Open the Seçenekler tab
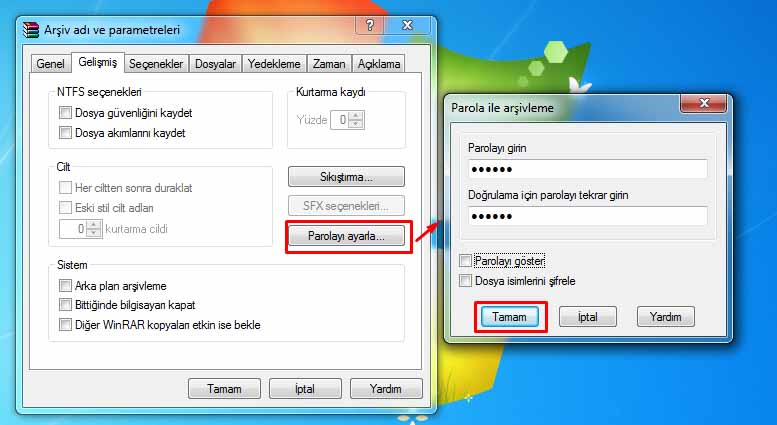The height and width of the screenshot is (425, 777). (156, 64)
